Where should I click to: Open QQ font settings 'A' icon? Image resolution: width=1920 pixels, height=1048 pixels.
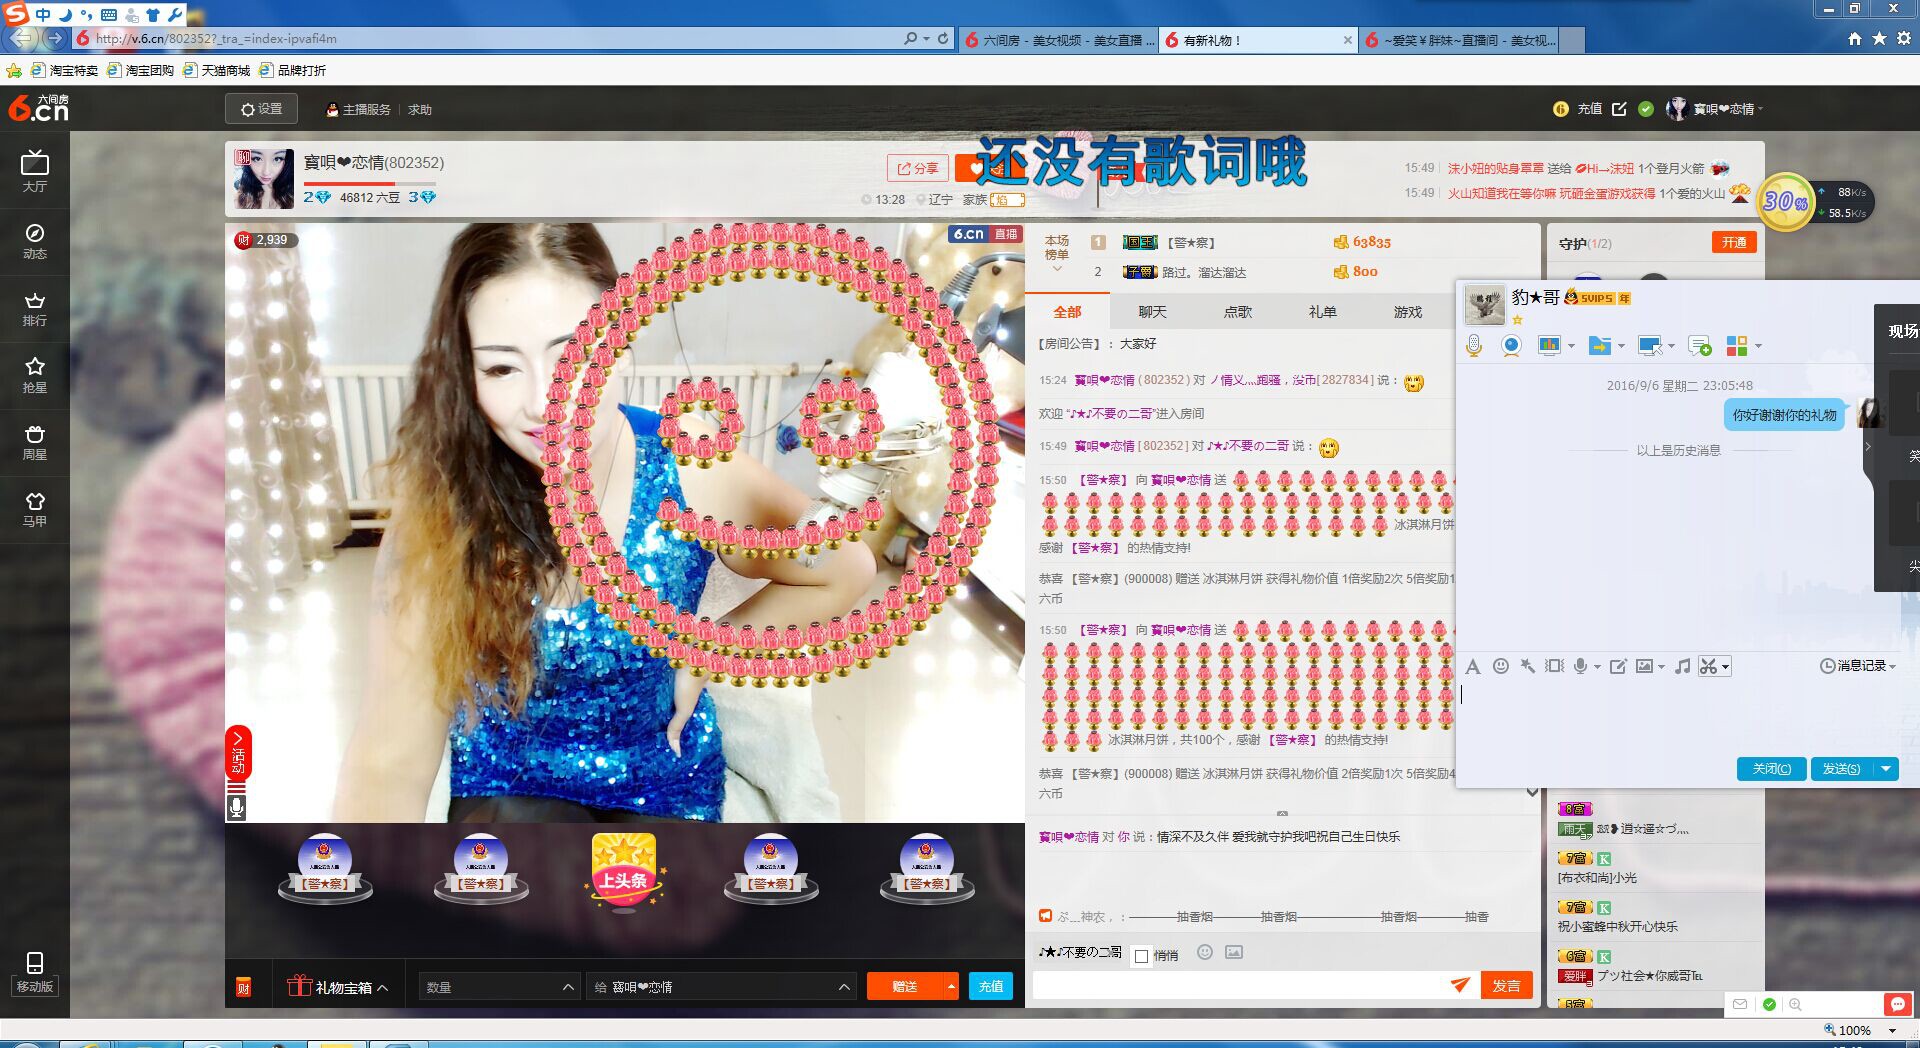pos(1473,666)
